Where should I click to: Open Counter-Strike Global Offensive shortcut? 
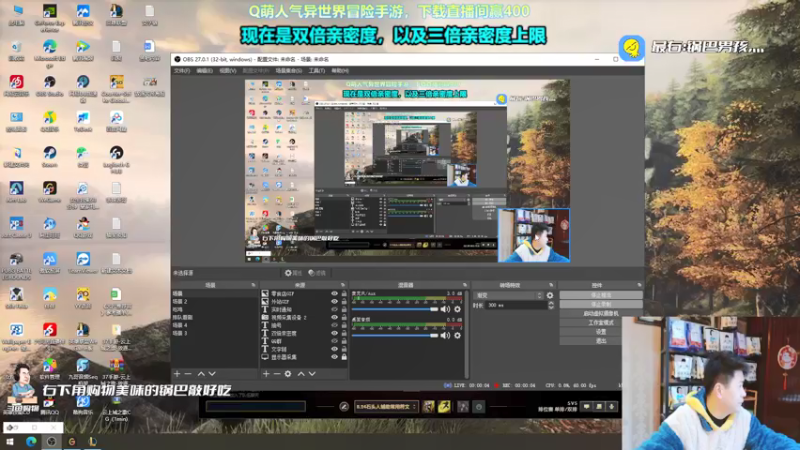coord(116,88)
